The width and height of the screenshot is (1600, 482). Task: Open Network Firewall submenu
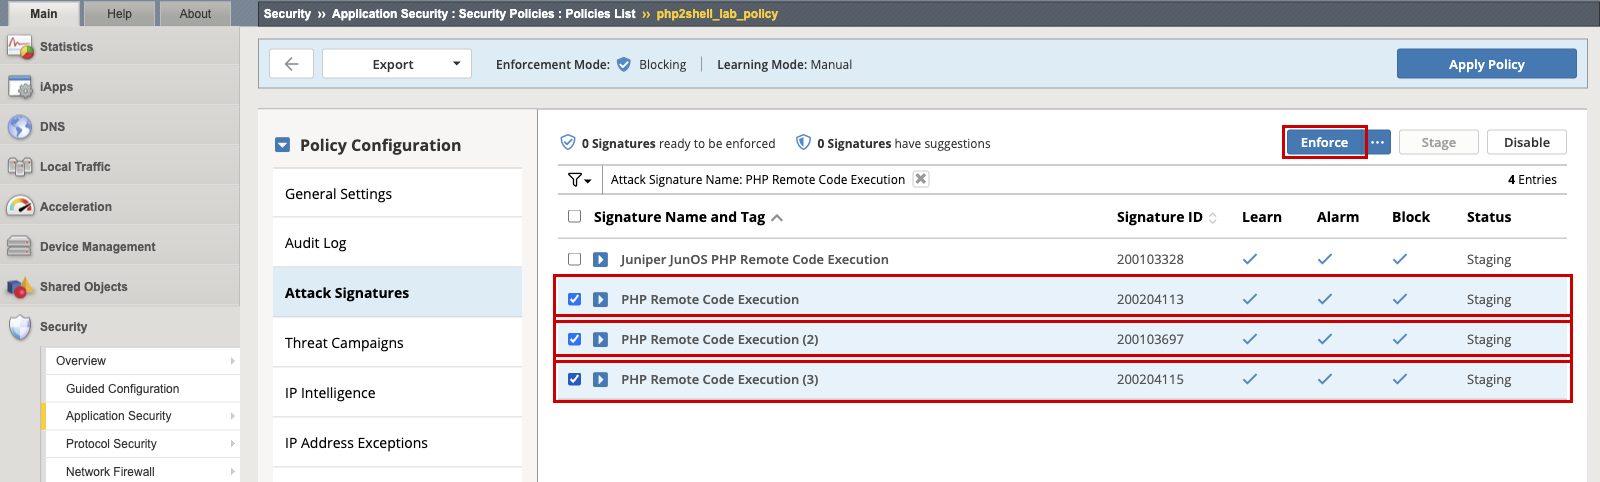pos(142,472)
